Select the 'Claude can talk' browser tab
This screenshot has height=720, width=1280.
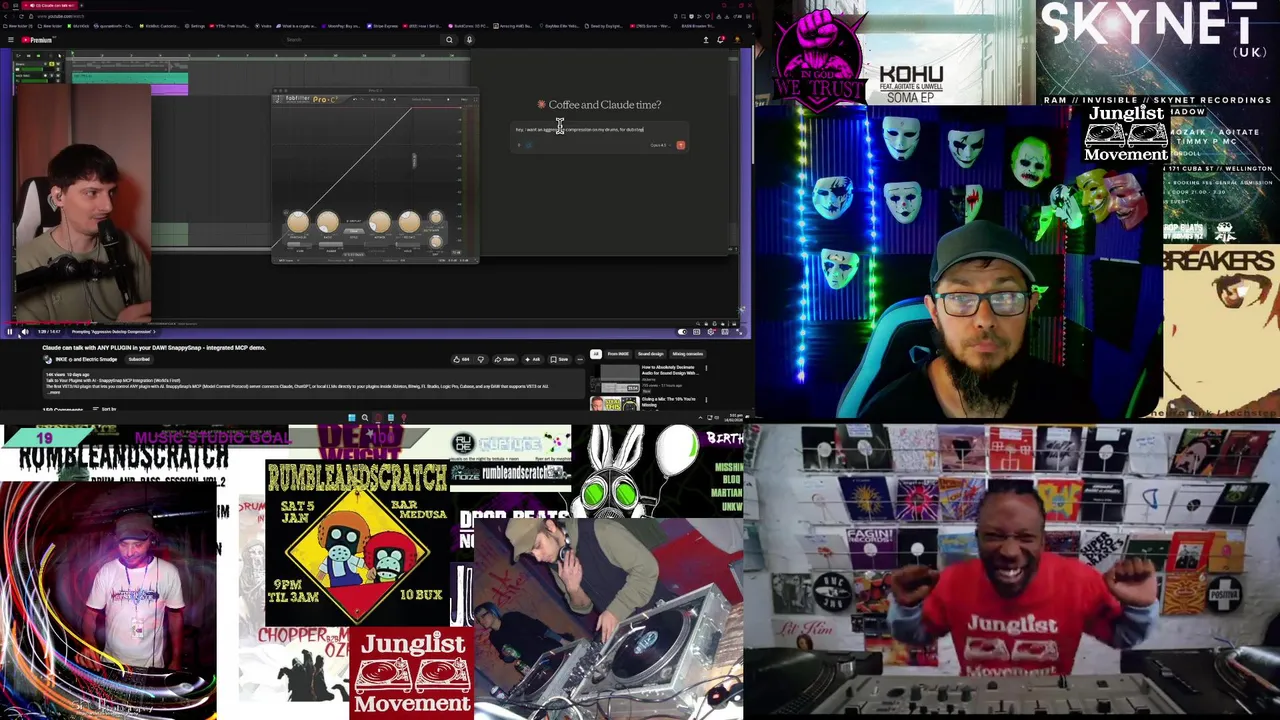(x=49, y=5)
